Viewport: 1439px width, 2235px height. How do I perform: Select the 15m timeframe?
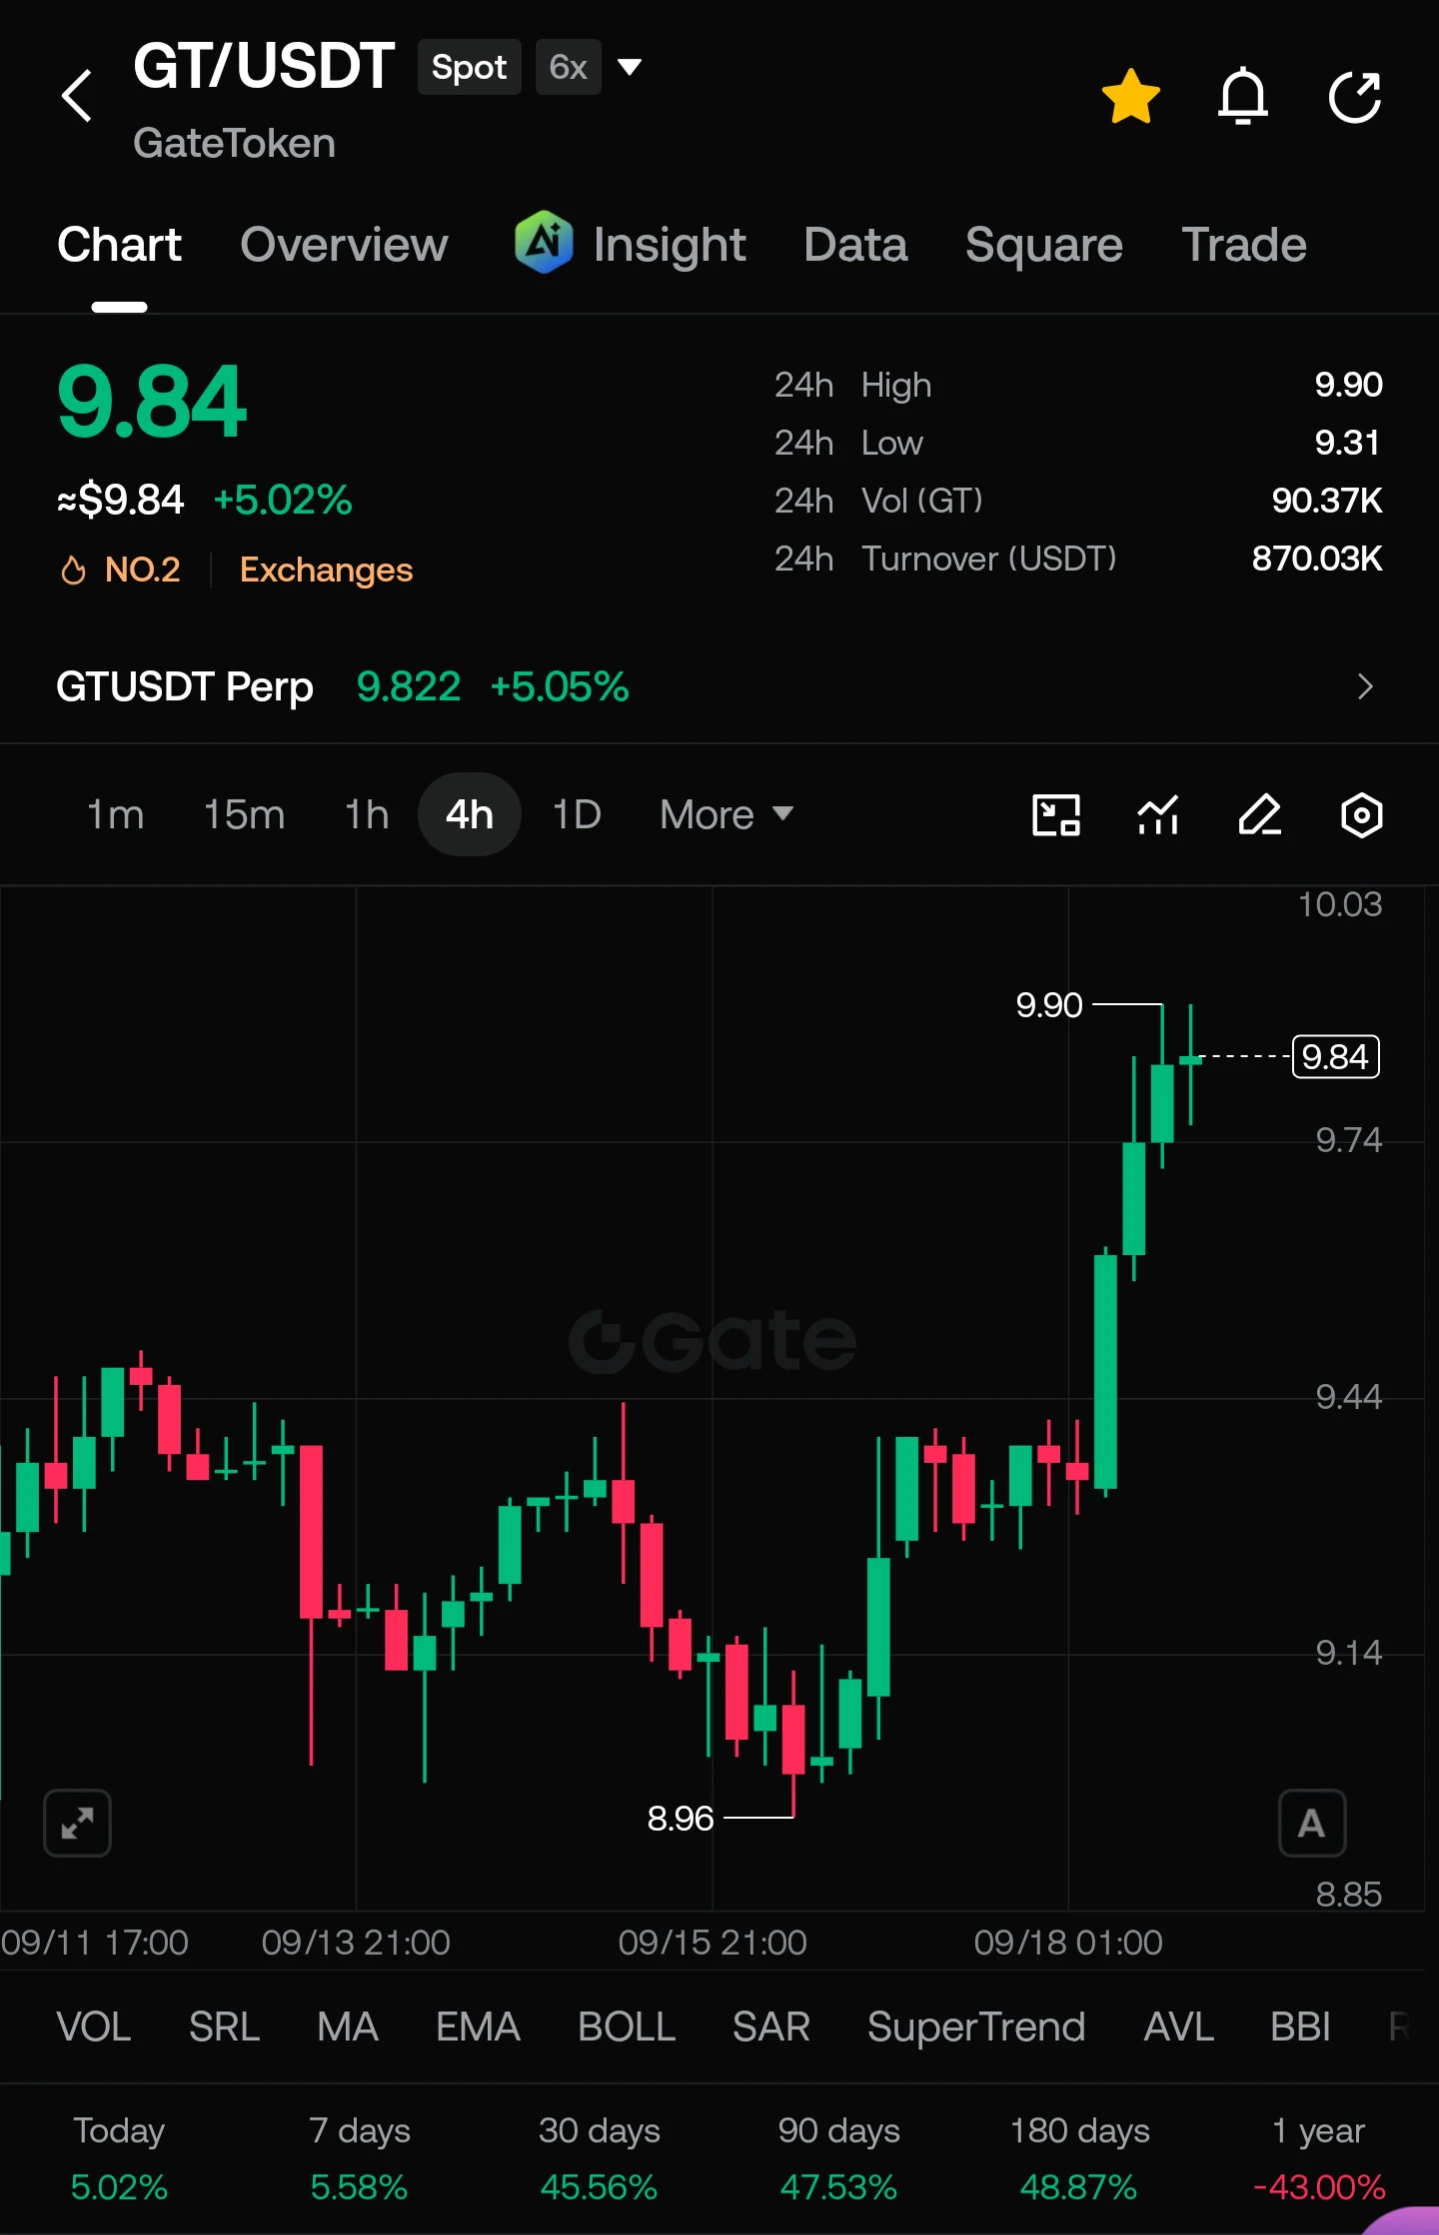pyautogui.click(x=244, y=815)
